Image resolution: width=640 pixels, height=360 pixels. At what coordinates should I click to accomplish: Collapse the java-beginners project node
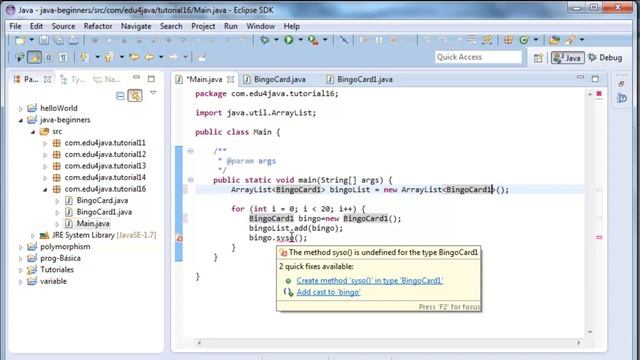pos(21,120)
